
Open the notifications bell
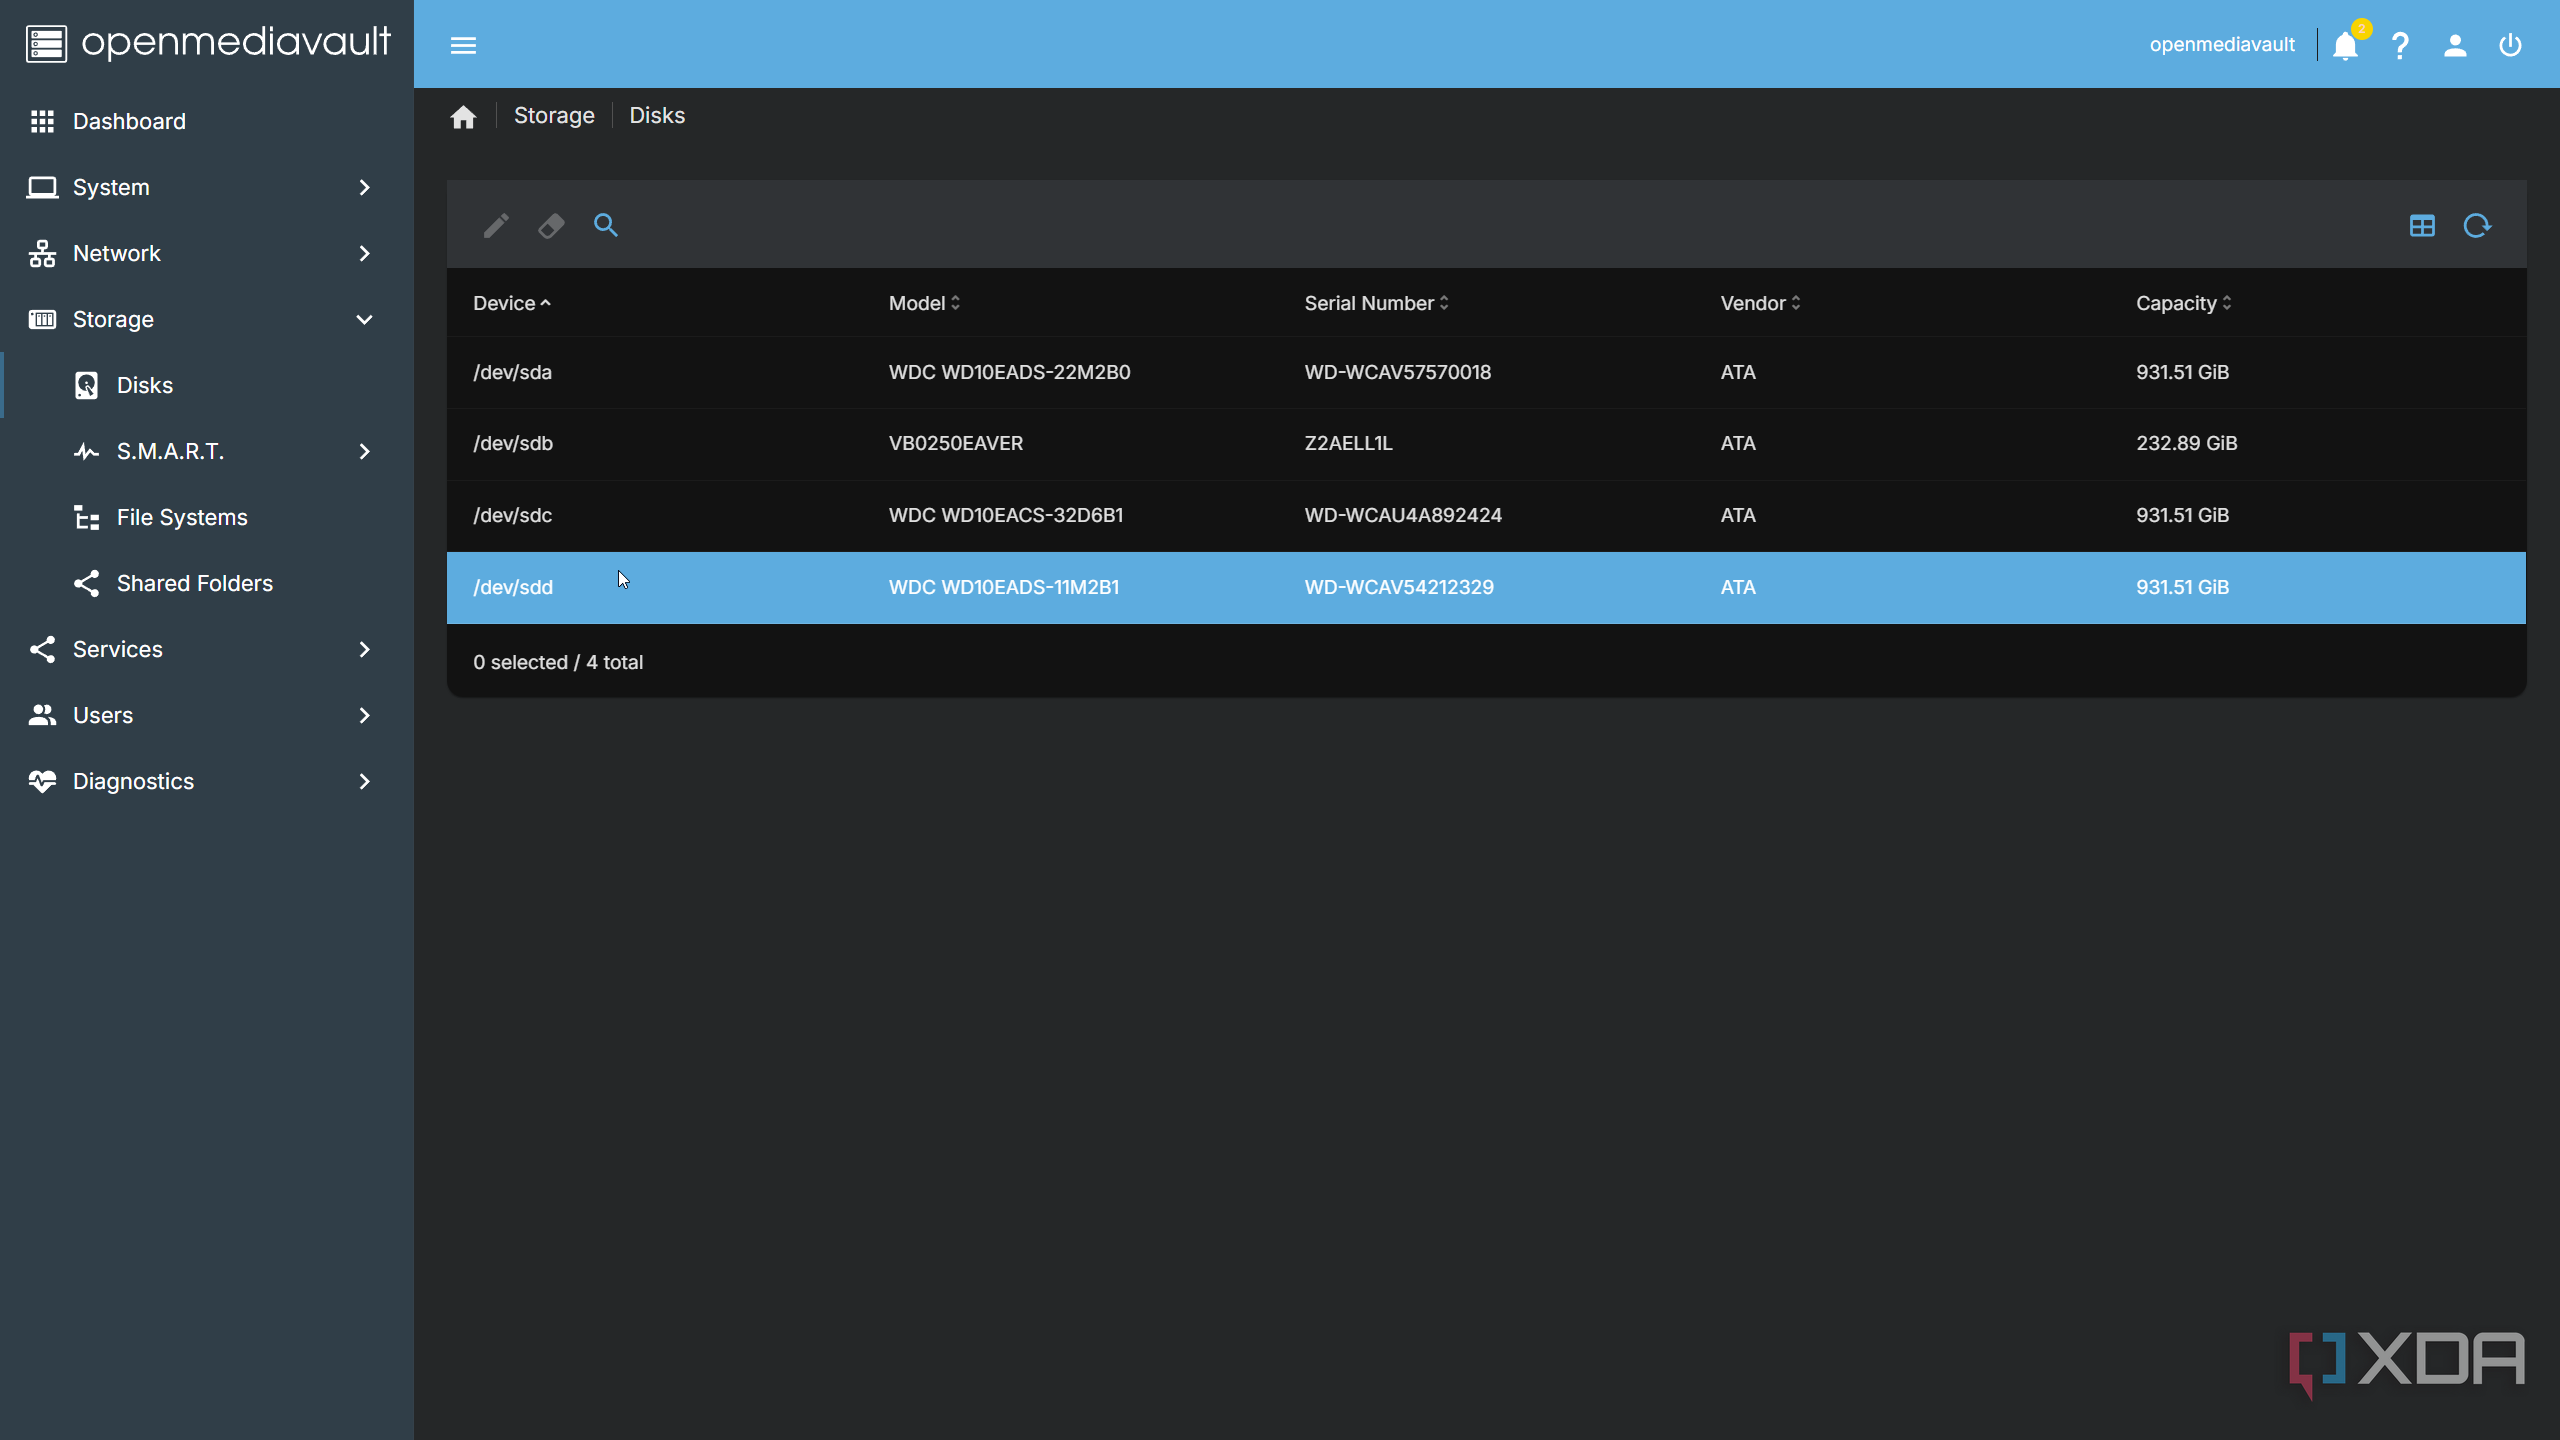point(2345,46)
